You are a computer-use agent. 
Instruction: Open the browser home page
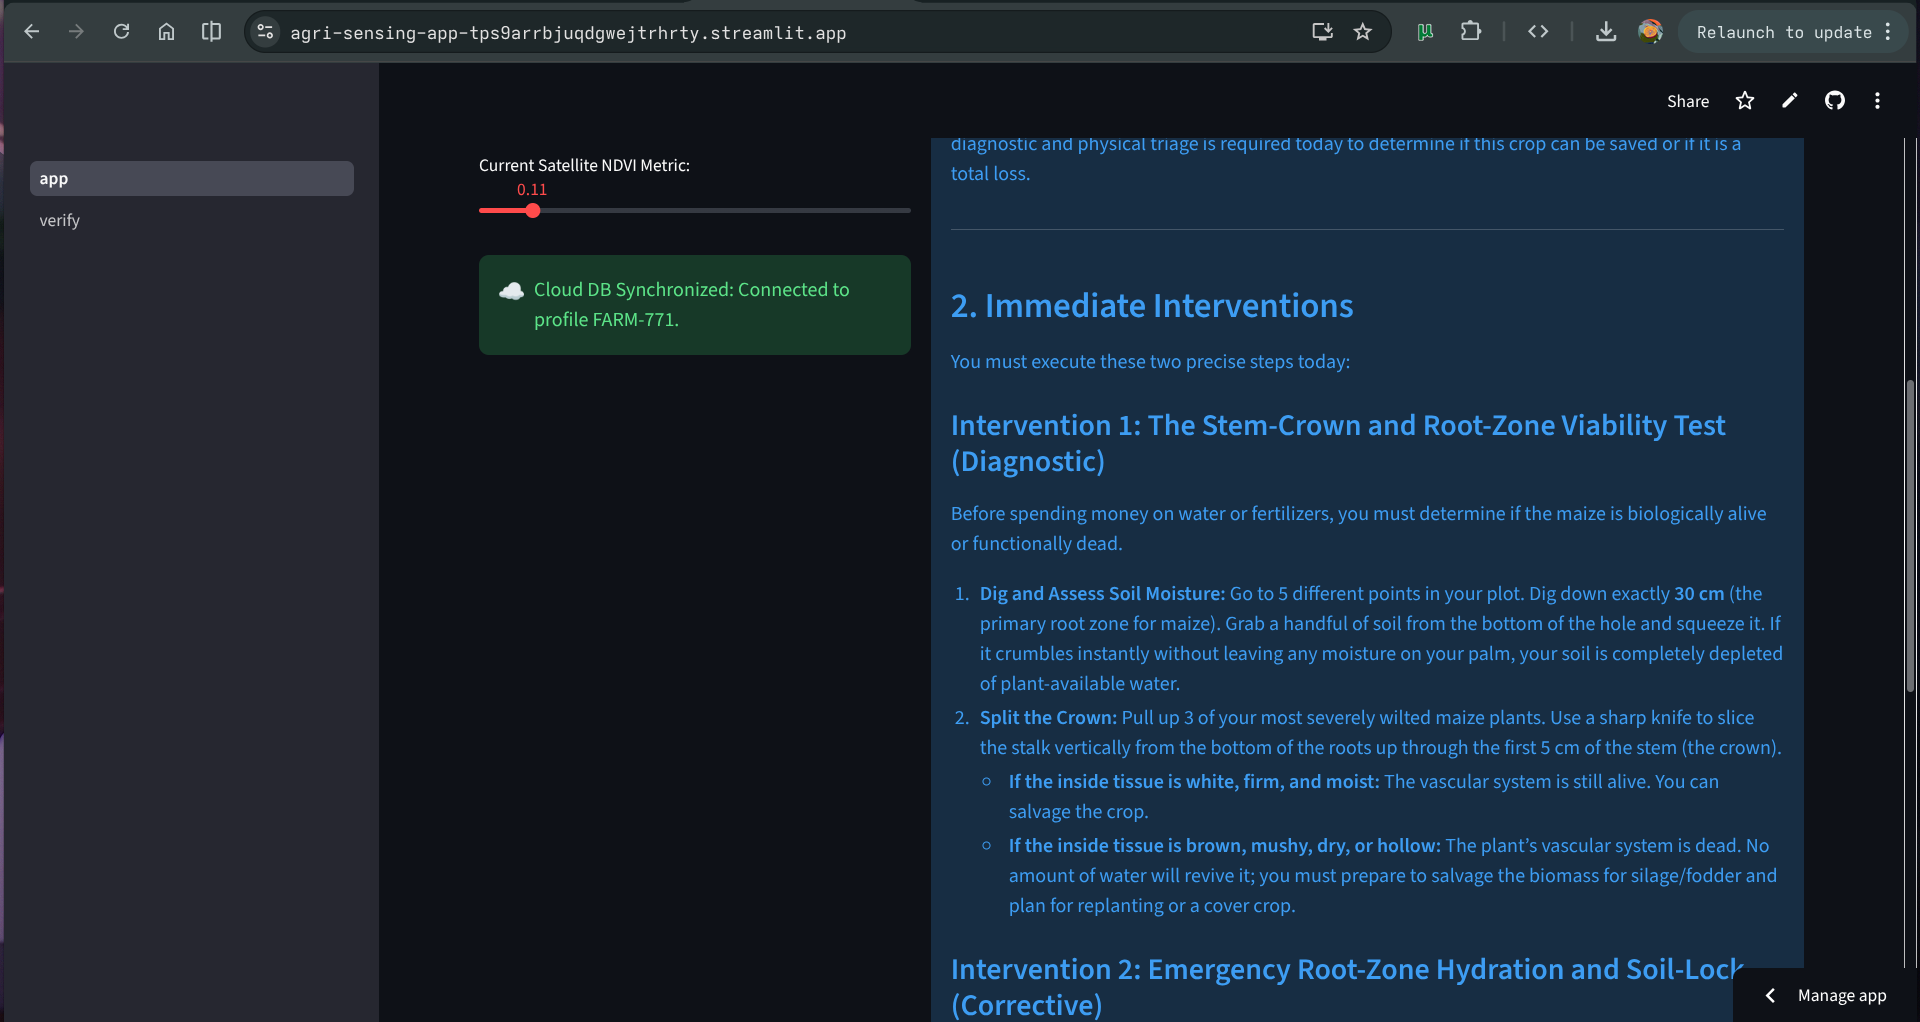(166, 32)
